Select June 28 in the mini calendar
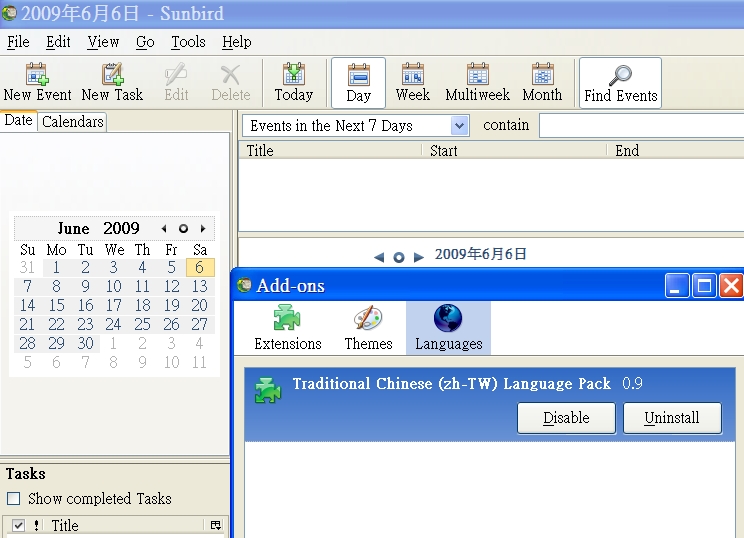This screenshot has height=538, width=744. pyautogui.click(x=27, y=343)
